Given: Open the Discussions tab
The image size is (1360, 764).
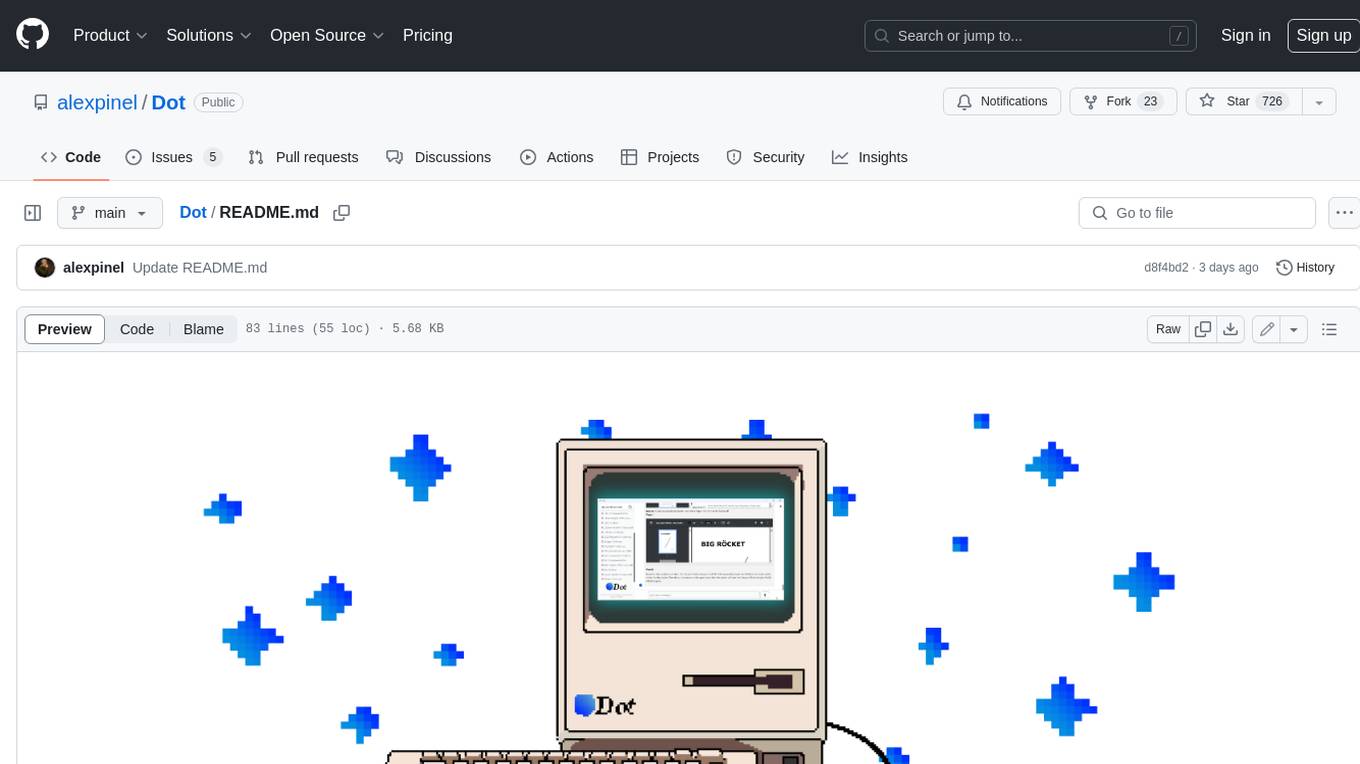Looking at the screenshot, I should click(x=439, y=157).
